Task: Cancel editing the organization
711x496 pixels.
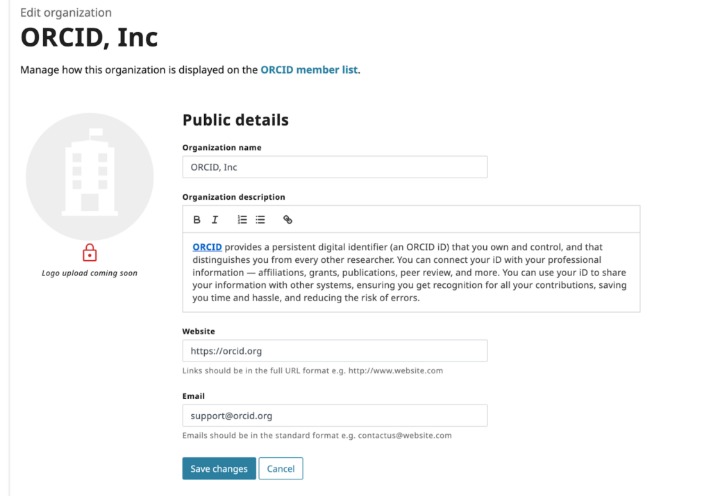Action: coord(280,469)
